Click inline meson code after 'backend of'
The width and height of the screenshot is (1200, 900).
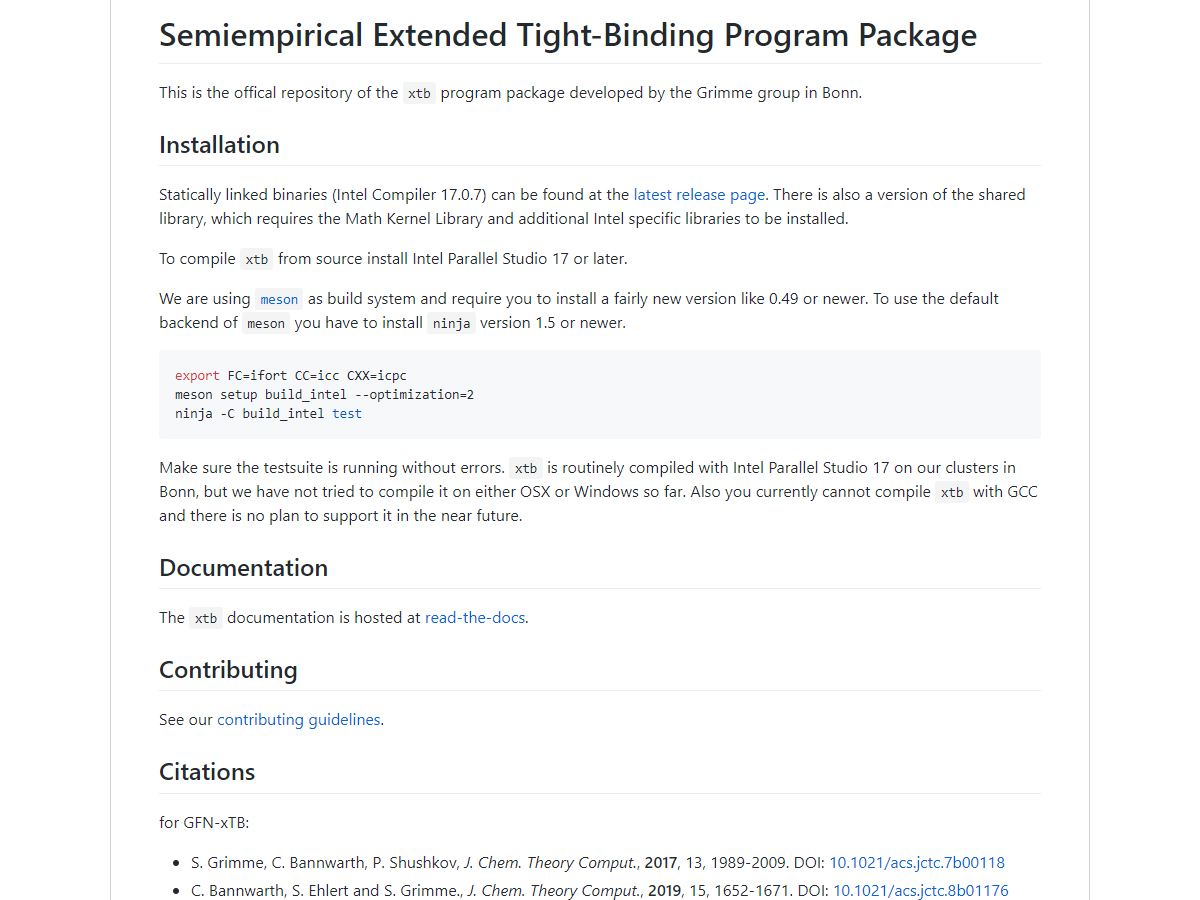tap(266, 323)
